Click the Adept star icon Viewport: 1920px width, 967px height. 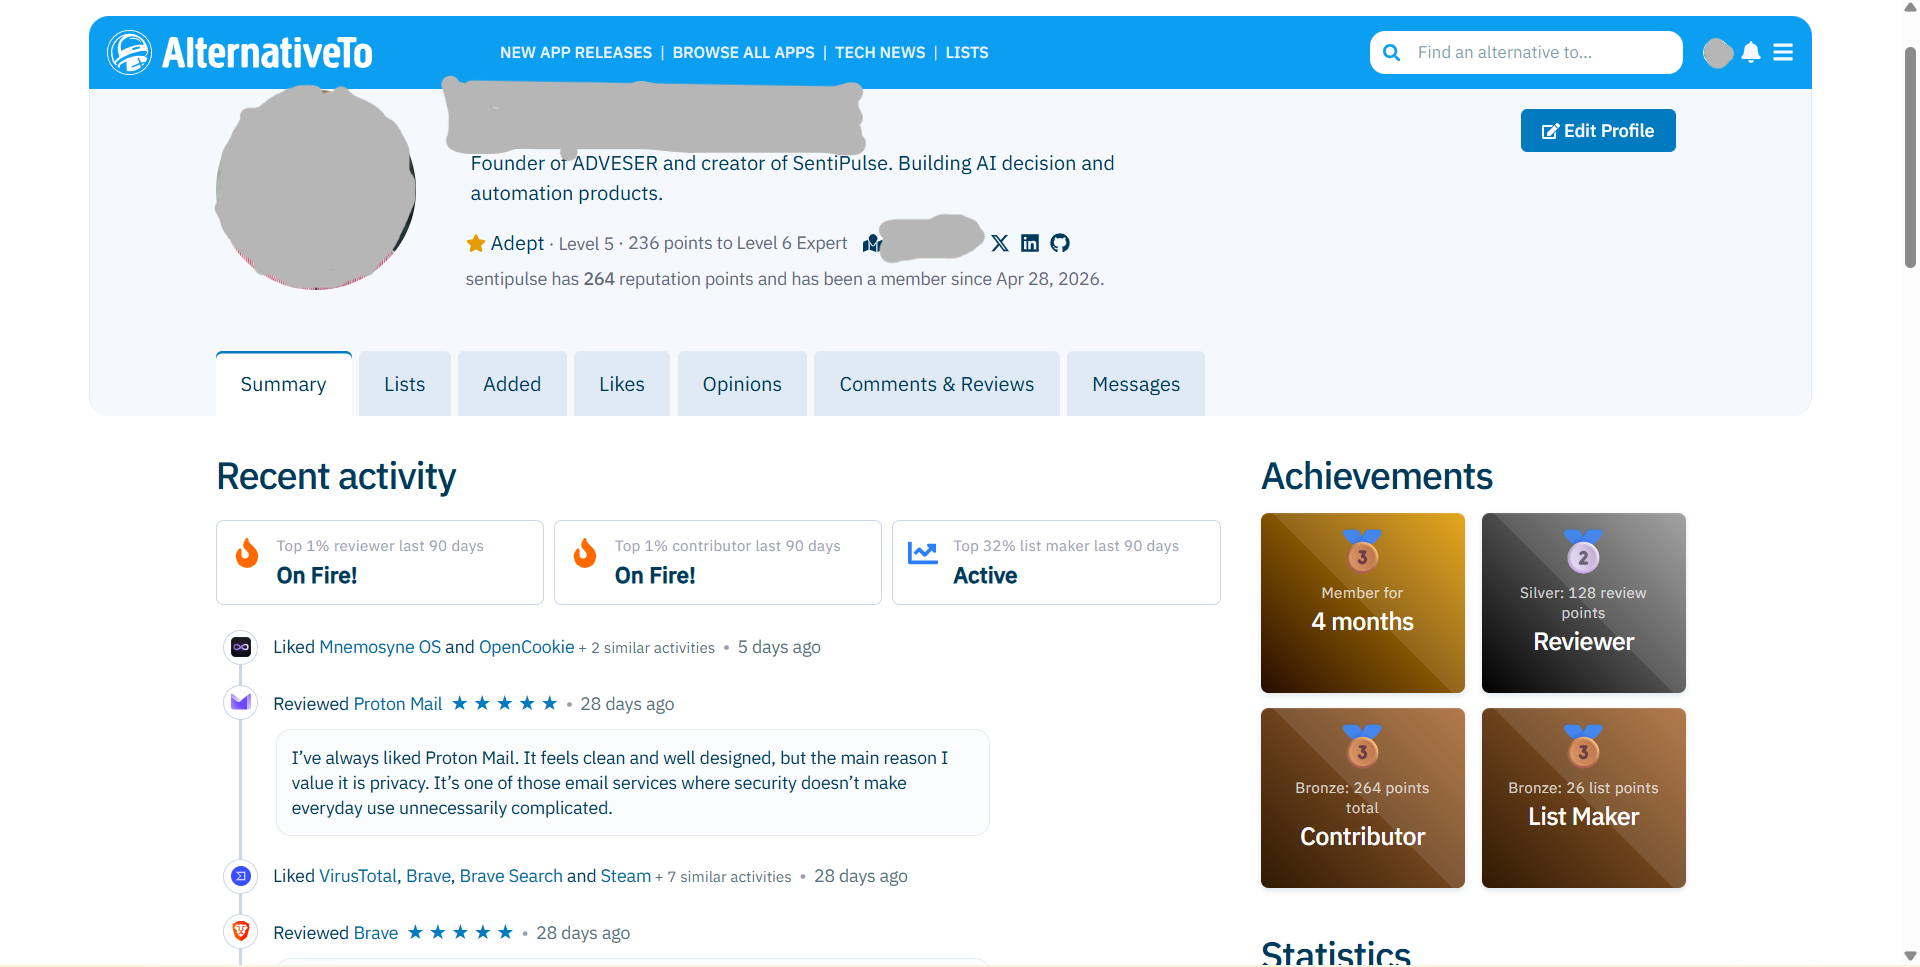point(476,243)
